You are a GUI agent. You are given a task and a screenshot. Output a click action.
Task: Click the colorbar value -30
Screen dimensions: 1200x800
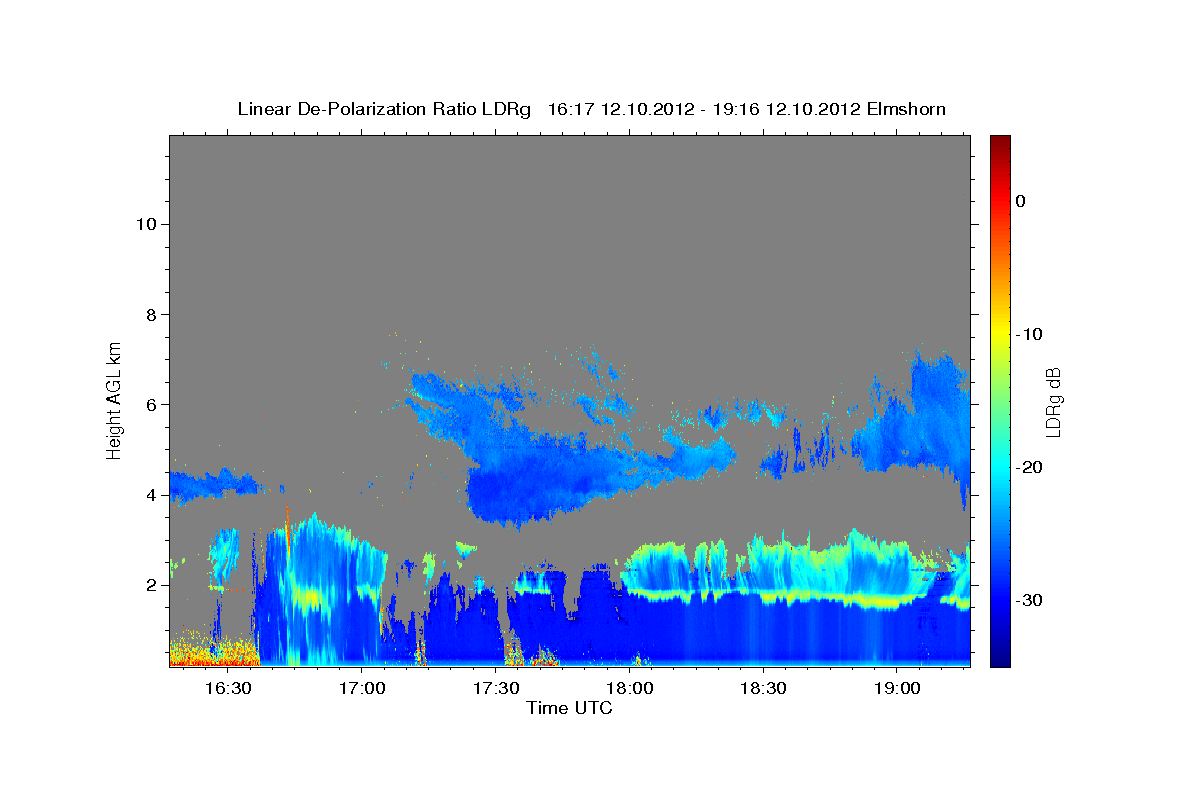1029,600
